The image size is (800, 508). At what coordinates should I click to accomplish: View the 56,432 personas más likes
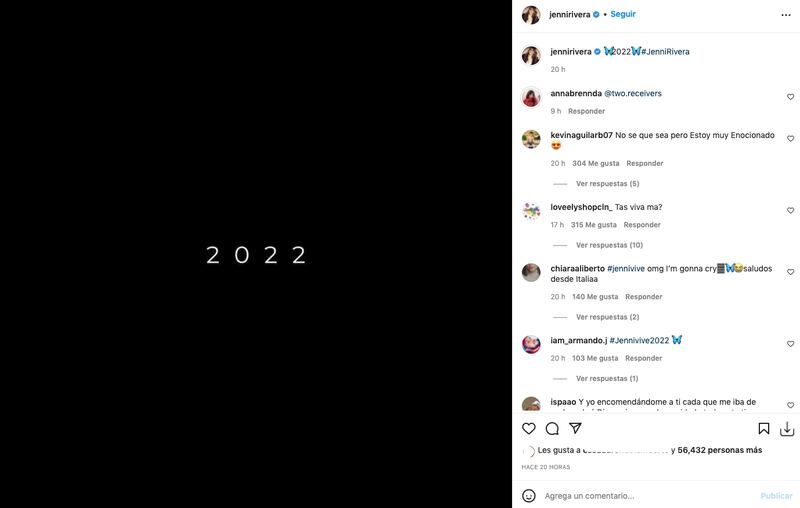coord(719,450)
